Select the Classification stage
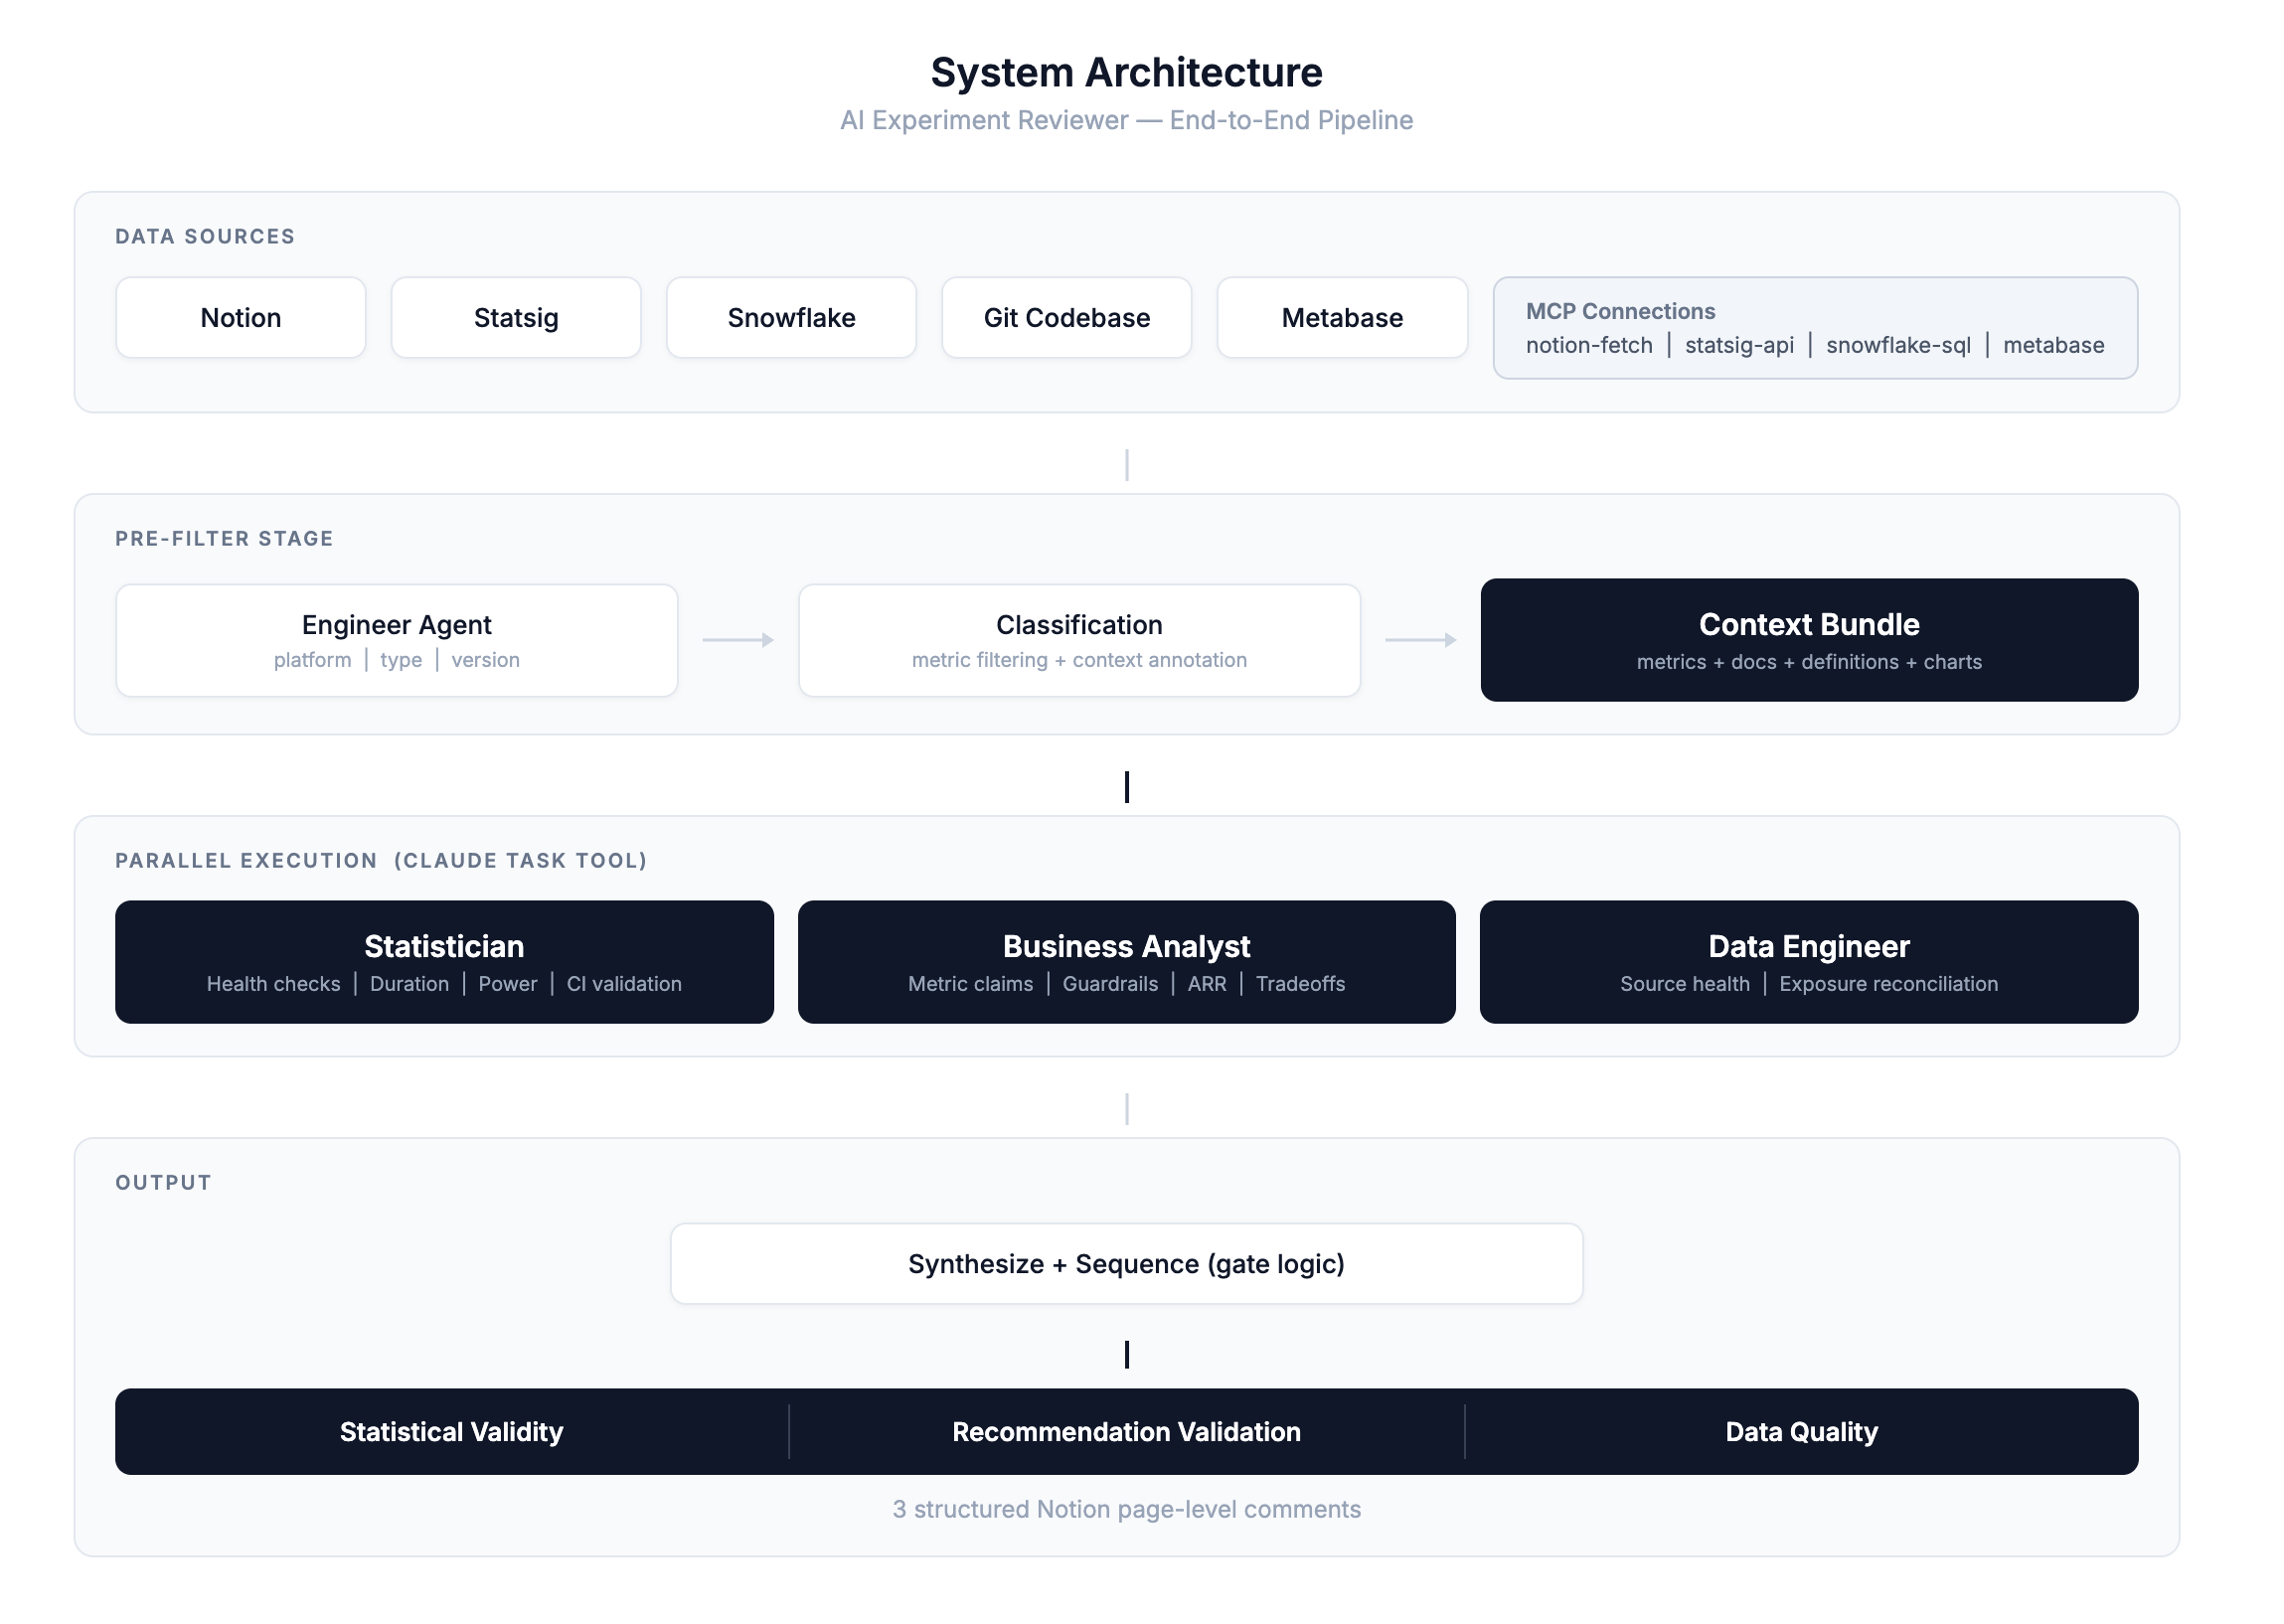Screen dimensions: 2284x1624 click(1078, 640)
